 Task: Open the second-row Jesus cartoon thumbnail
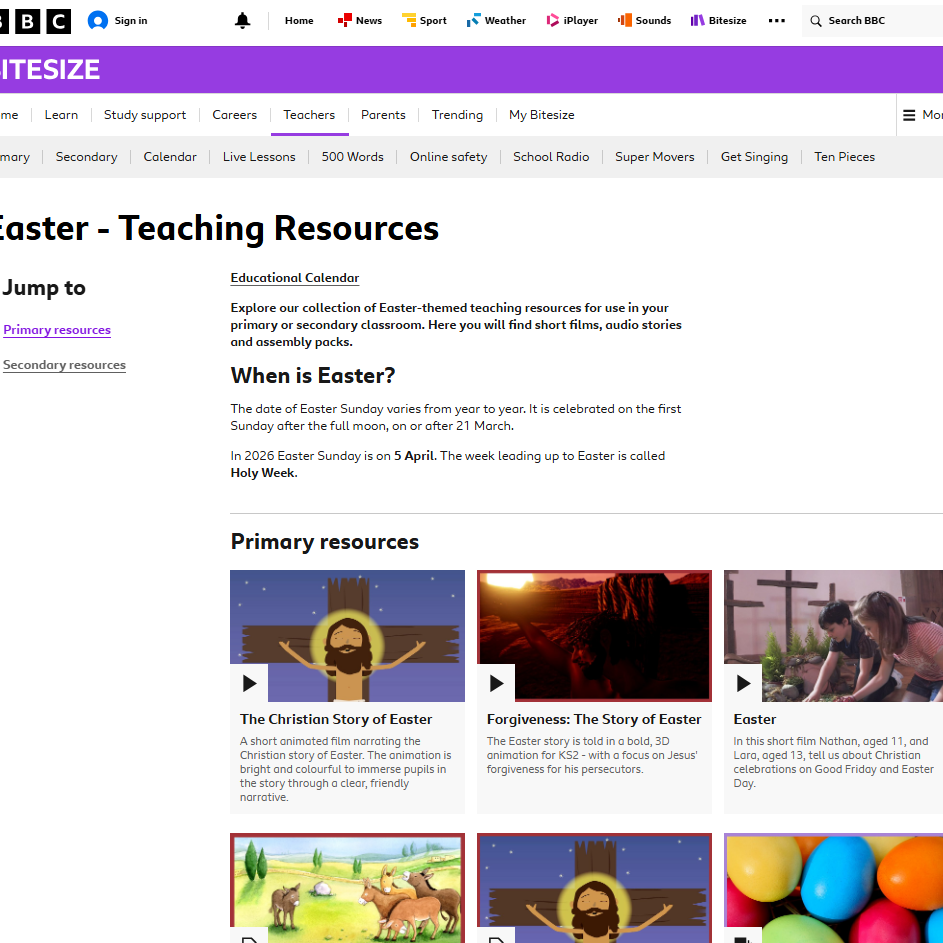(x=594, y=888)
